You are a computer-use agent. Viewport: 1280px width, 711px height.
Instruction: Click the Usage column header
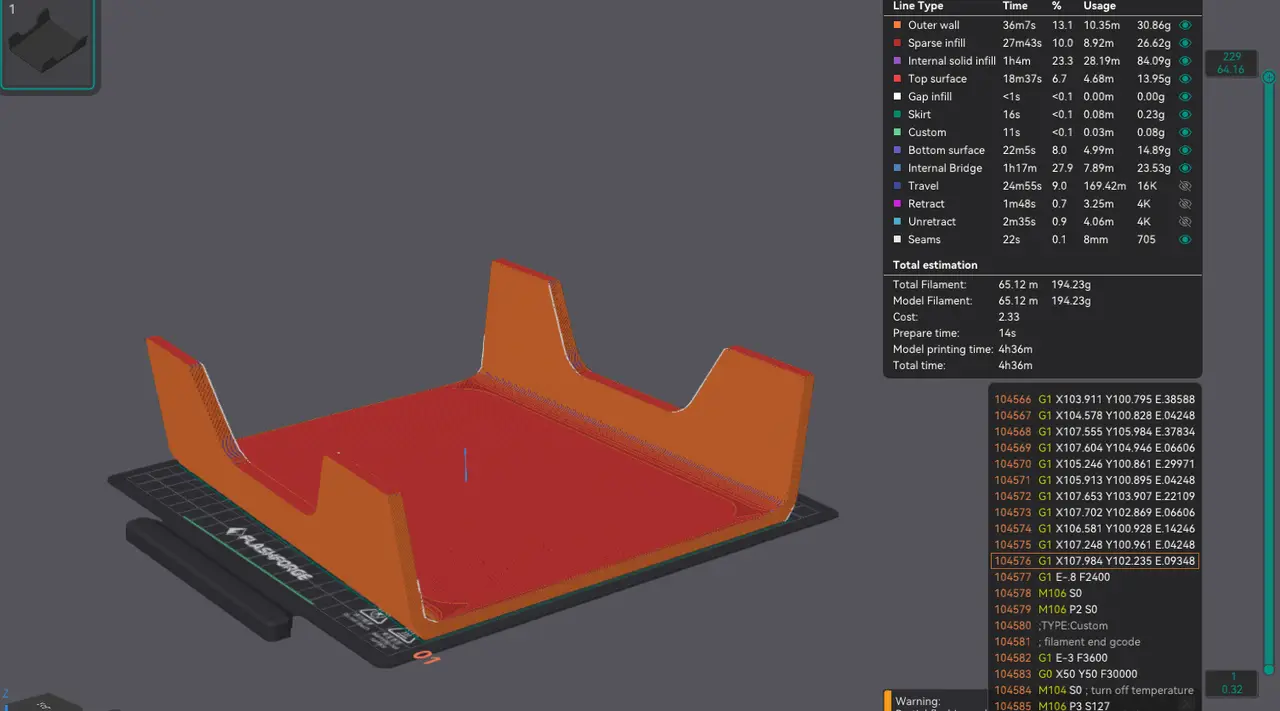(x=1099, y=6)
